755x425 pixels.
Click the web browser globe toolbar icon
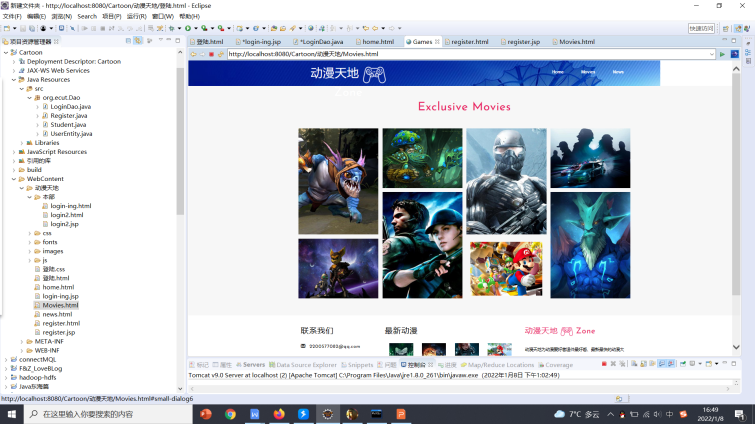point(311,28)
